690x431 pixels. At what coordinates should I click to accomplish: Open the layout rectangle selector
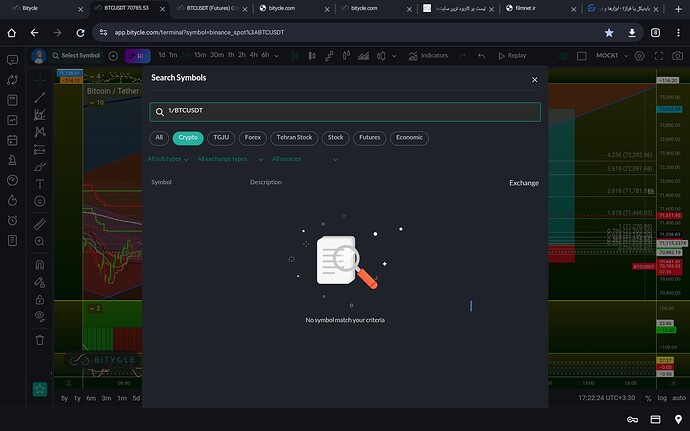point(582,56)
